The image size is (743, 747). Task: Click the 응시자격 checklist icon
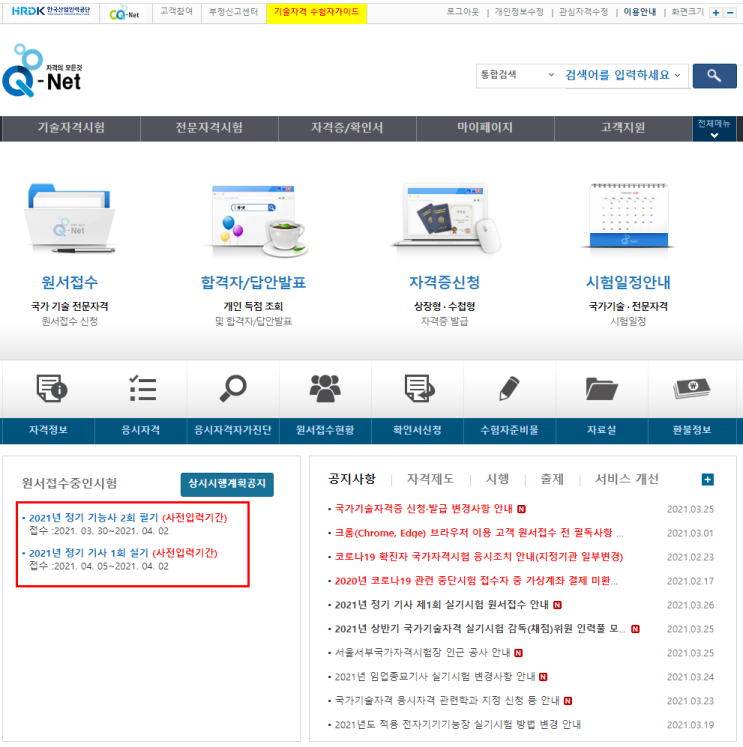tap(142, 388)
